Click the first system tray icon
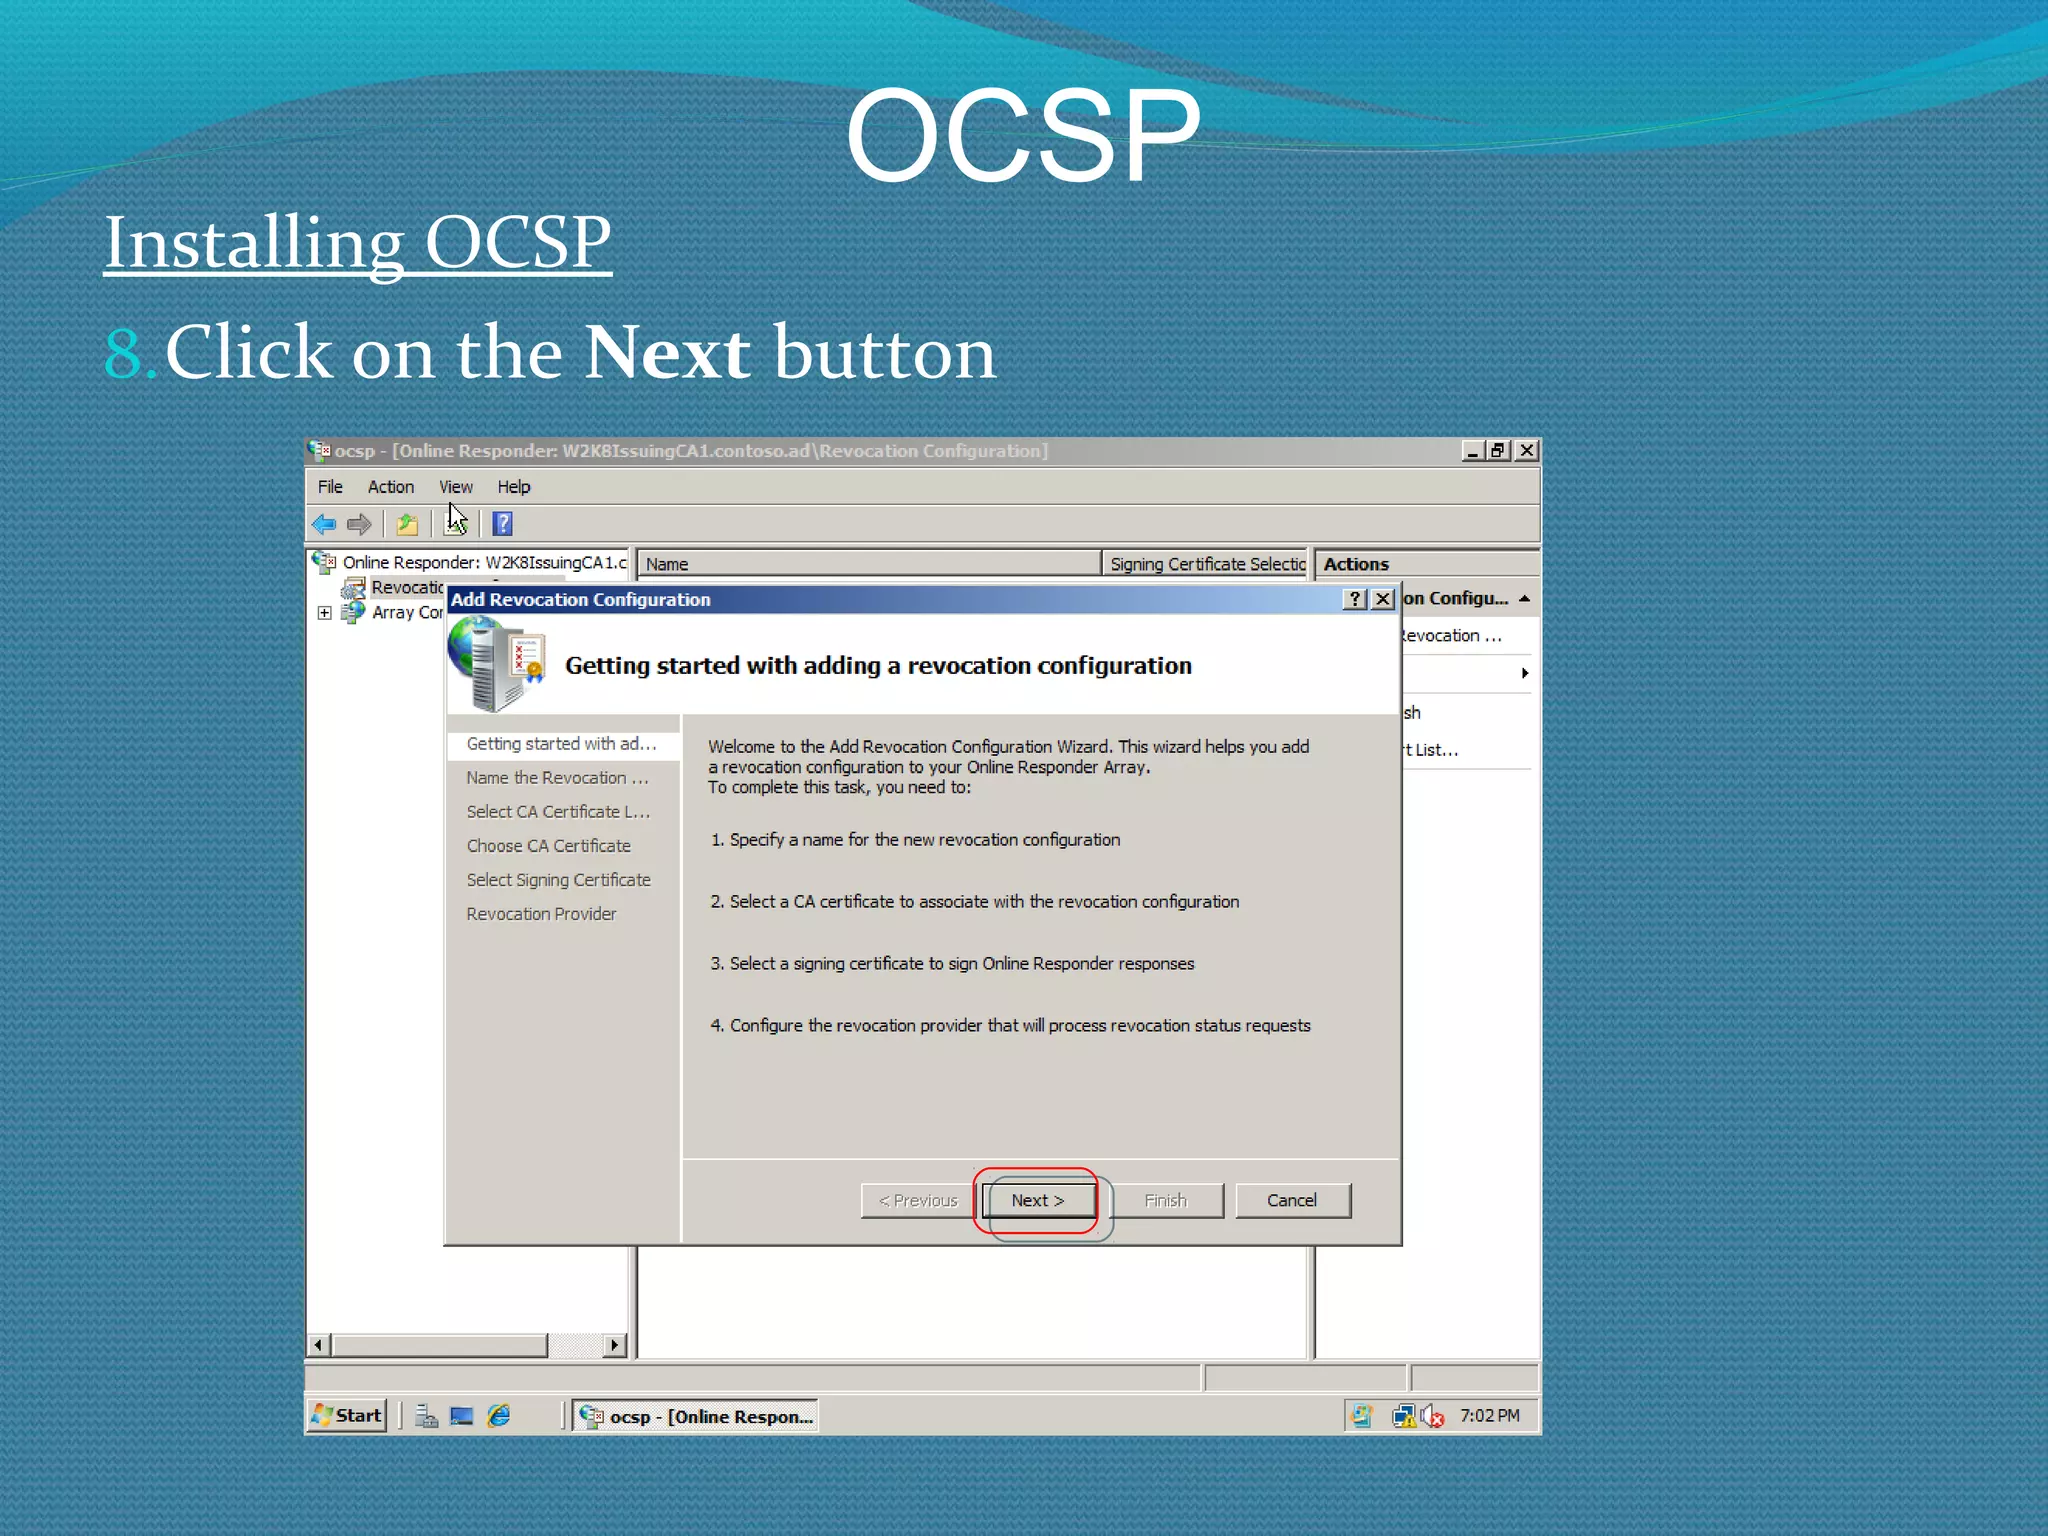The width and height of the screenshot is (2048, 1536). pos(1362,1416)
